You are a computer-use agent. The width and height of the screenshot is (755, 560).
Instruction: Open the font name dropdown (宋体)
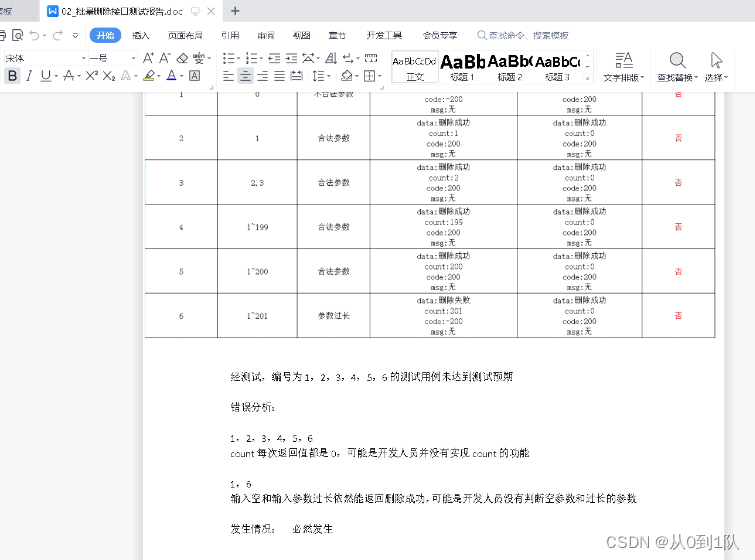click(x=83, y=58)
